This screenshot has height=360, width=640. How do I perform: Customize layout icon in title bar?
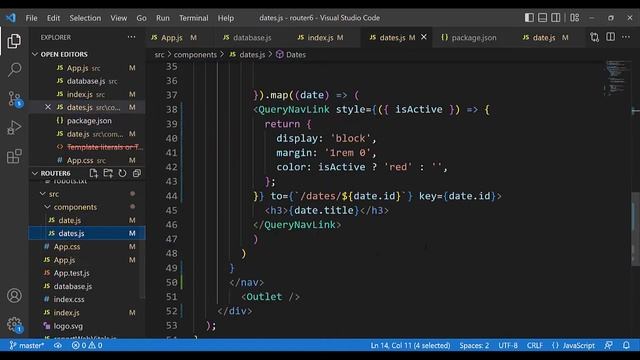click(575, 18)
